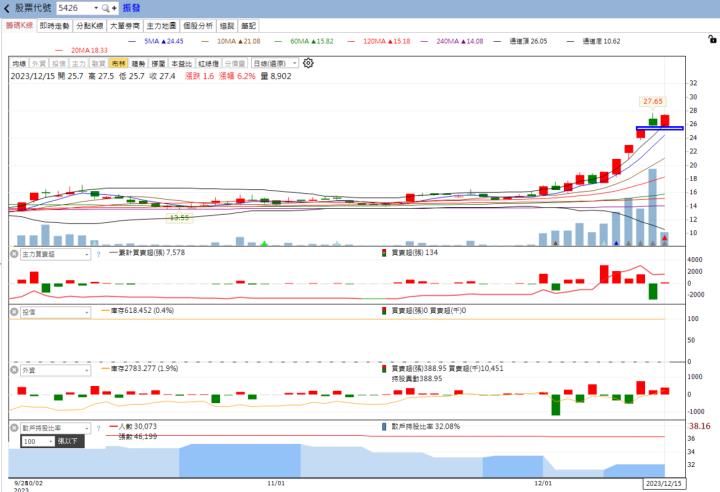720x492 pixels.
Task: Toggle the 本益比 overlay button
Action: [x=181, y=63]
